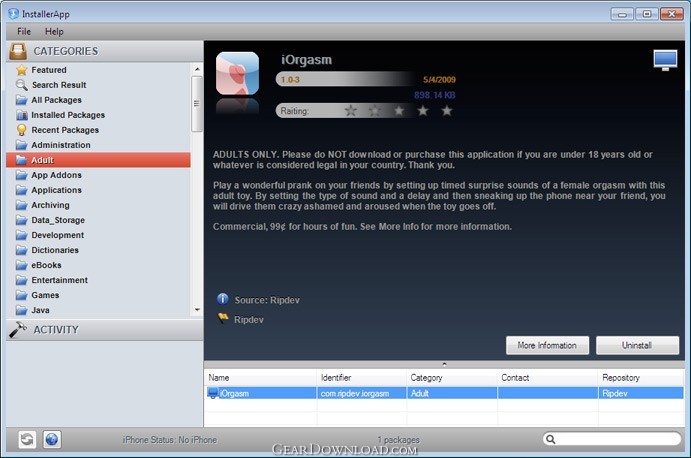Open the File menu
691x458 pixels.
click(x=24, y=31)
